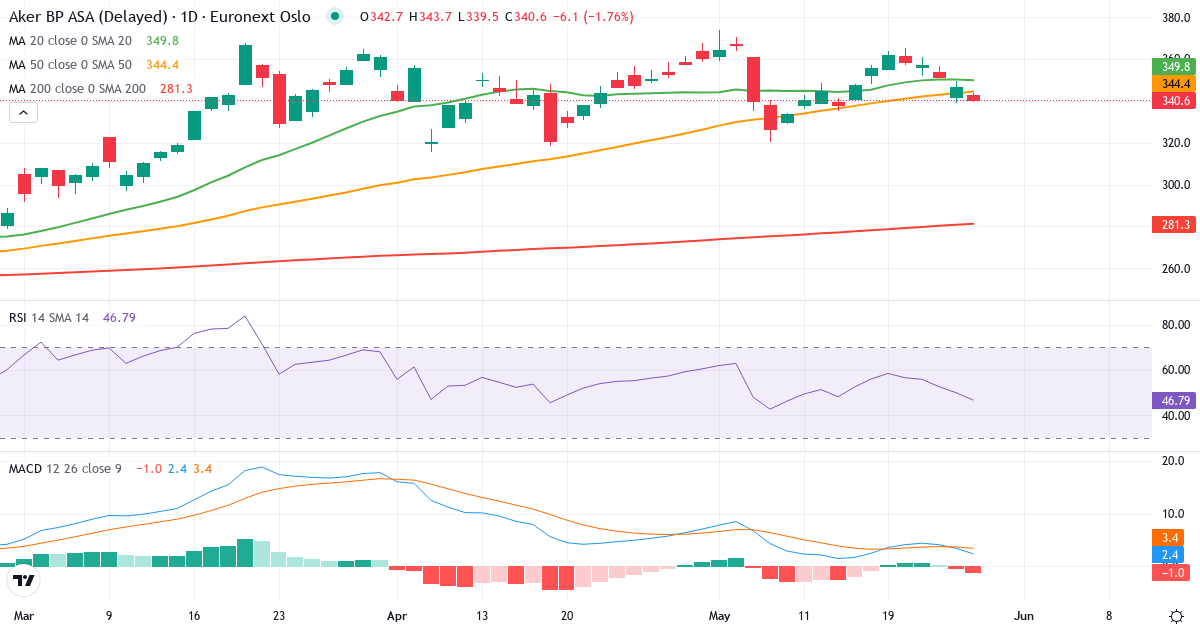Select MA 50 indicator legend
1200x630 pixels.
tap(94, 65)
